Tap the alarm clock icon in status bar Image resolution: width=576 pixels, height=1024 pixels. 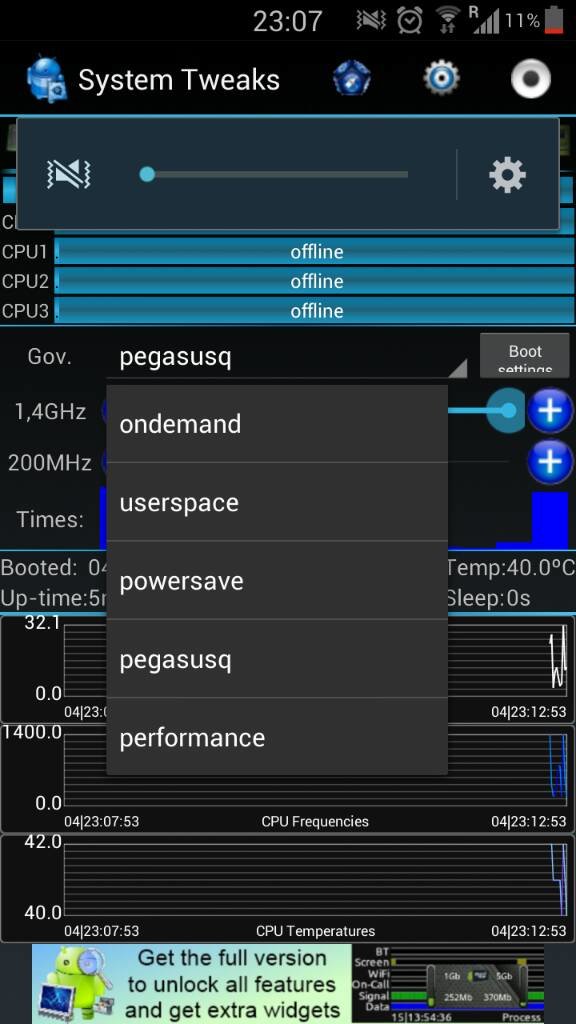[x=409, y=21]
